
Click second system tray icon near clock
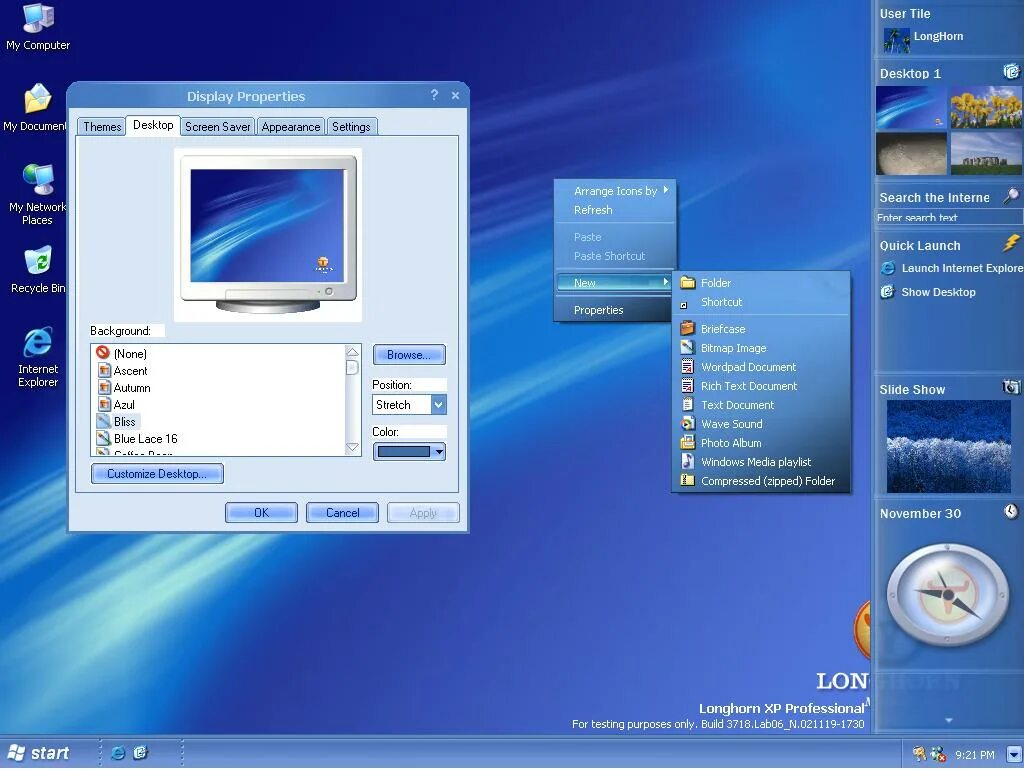point(938,755)
